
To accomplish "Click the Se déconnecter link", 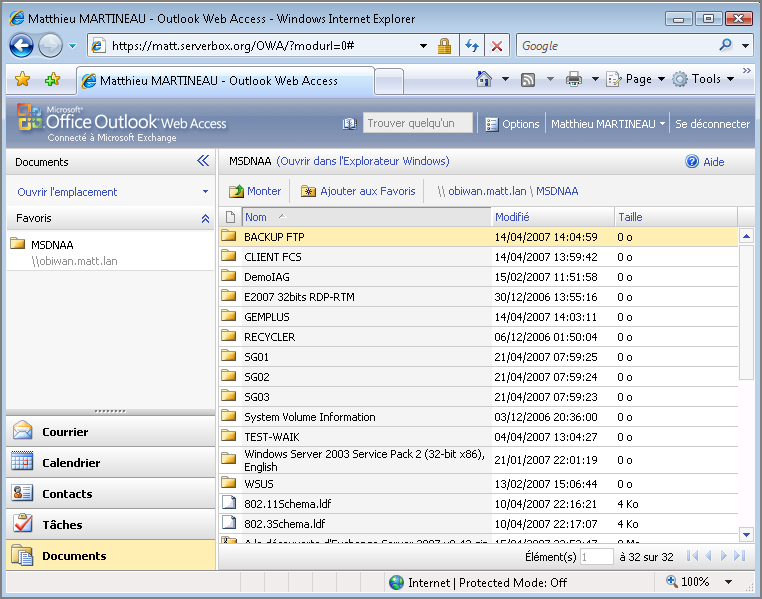I will point(712,124).
